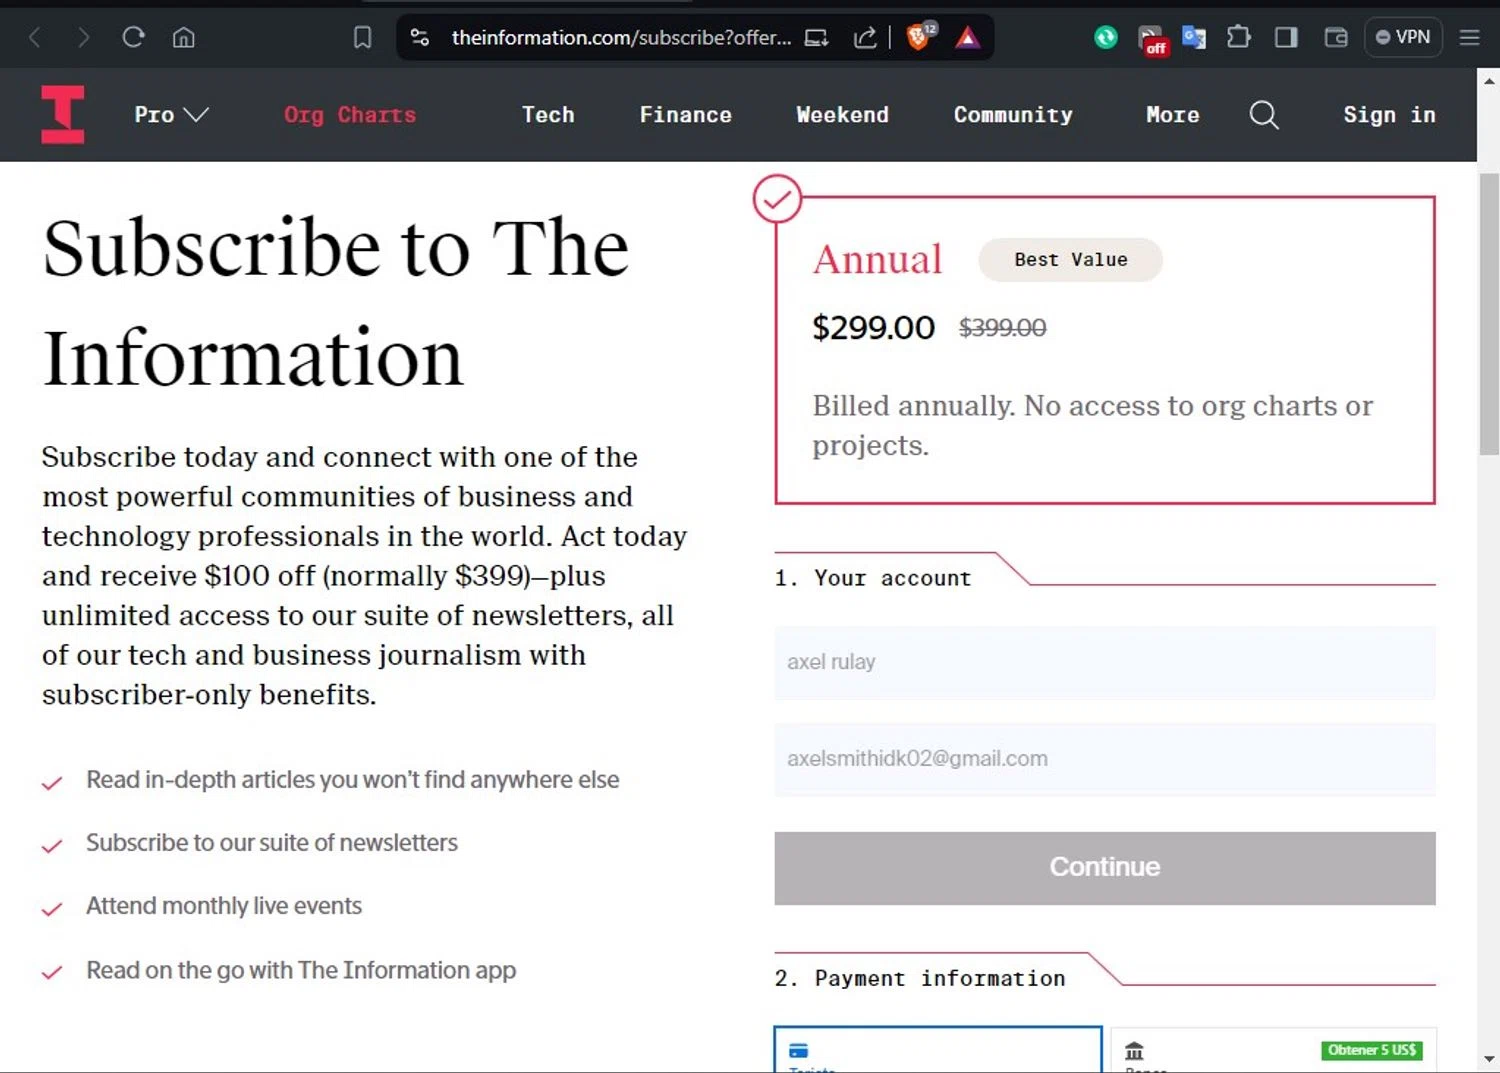Click the green 'Obtener 5 US$' badge

(x=1372, y=1050)
